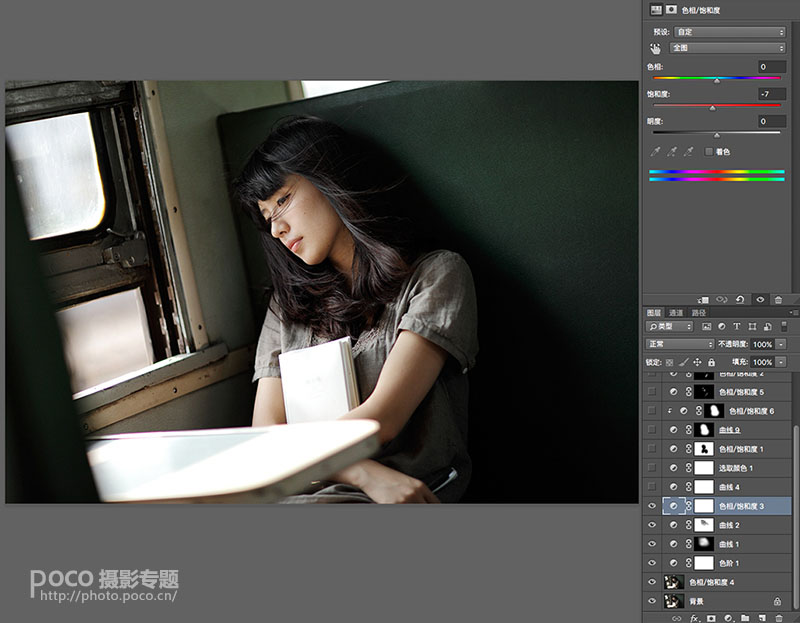The width and height of the screenshot is (800, 623).
Task: Pick the first eyedropper tool
Action: [656, 152]
